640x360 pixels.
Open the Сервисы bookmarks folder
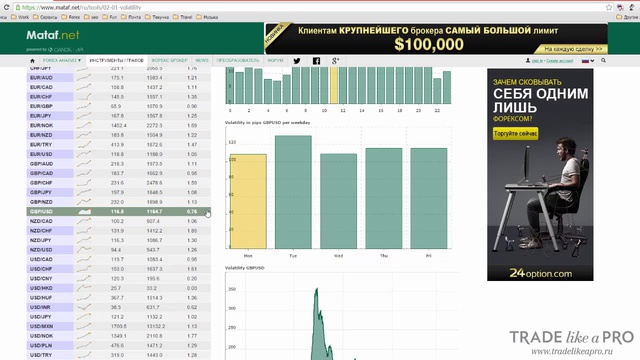coord(45,17)
